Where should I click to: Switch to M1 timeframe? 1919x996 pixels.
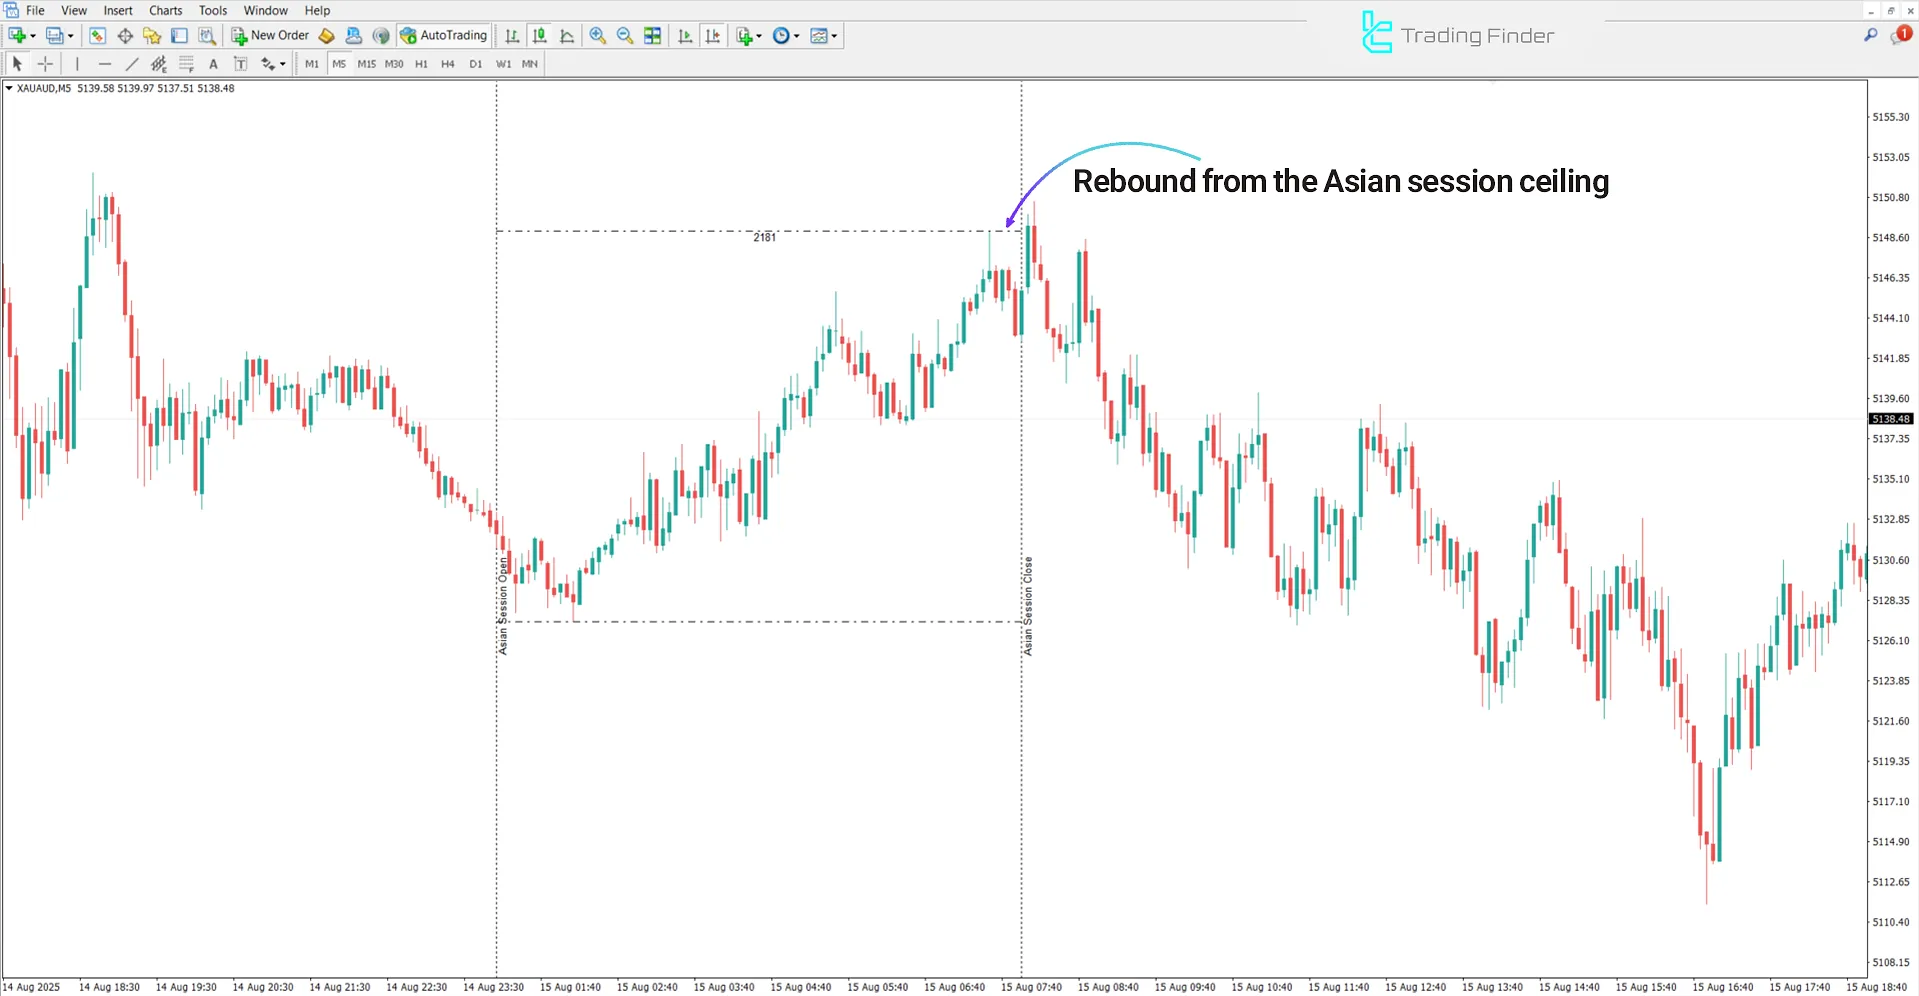coord(312,64)
